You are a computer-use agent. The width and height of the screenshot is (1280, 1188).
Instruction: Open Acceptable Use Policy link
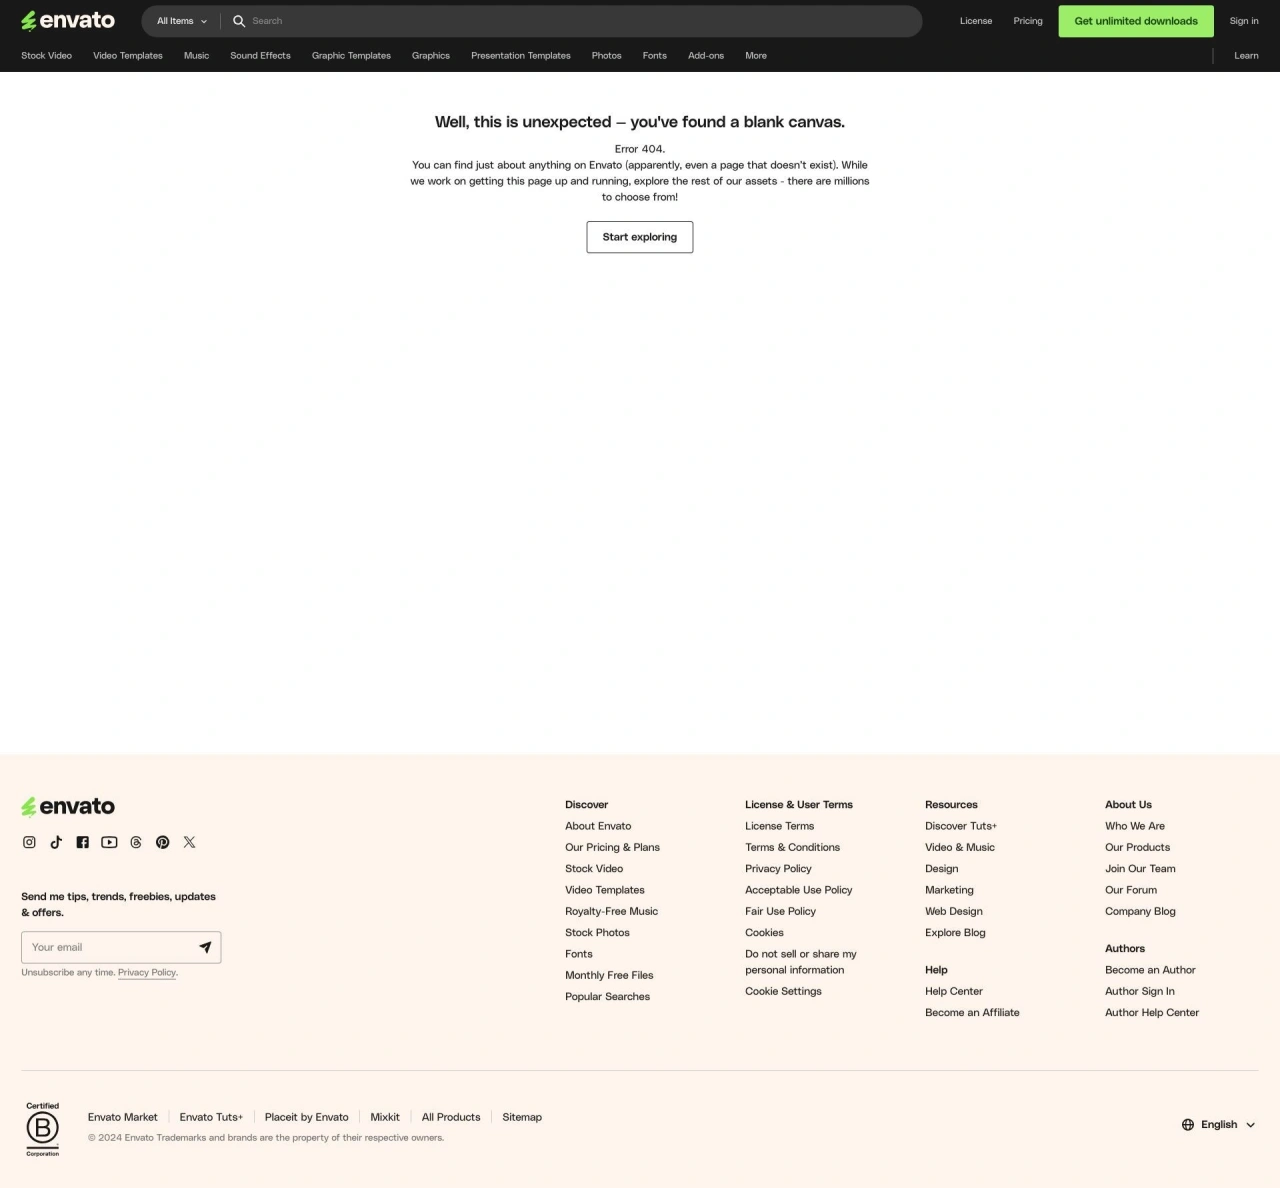point(798,890)
